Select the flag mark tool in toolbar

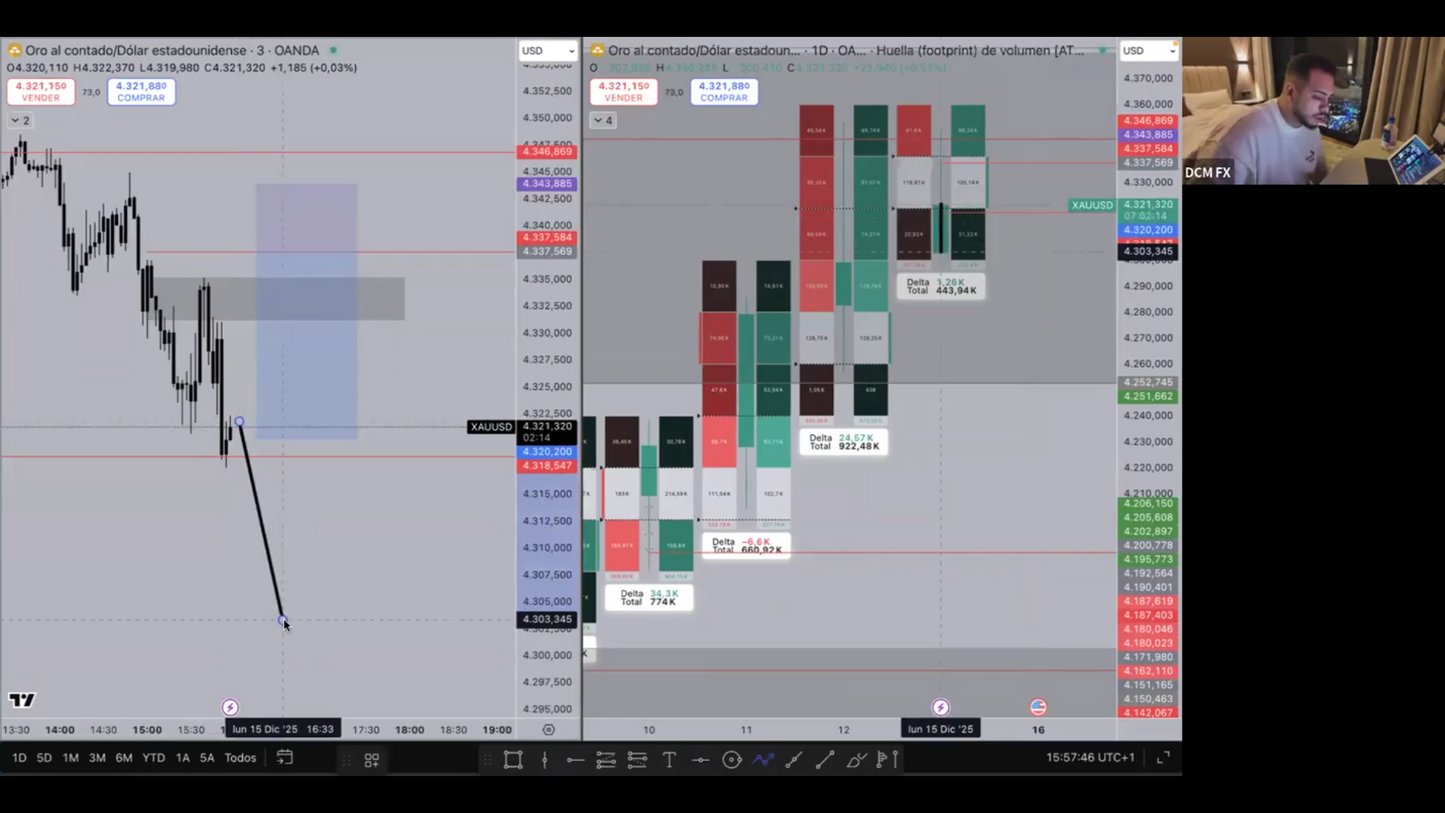tap(888, 760)
